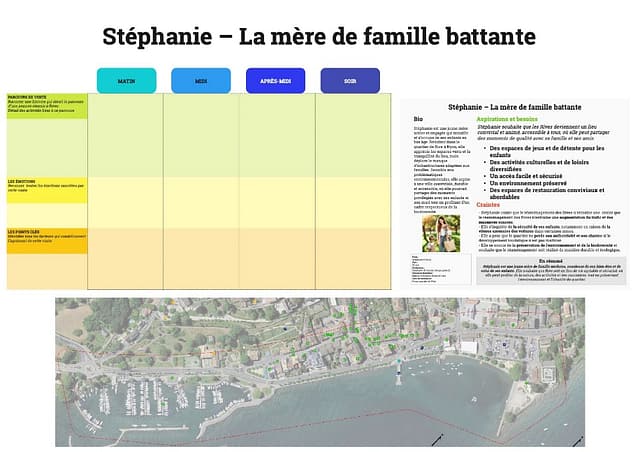Viewport: 640px width, 452px height.
Task: Click the MATIN column header button
Action: click(x=126, y=81)
